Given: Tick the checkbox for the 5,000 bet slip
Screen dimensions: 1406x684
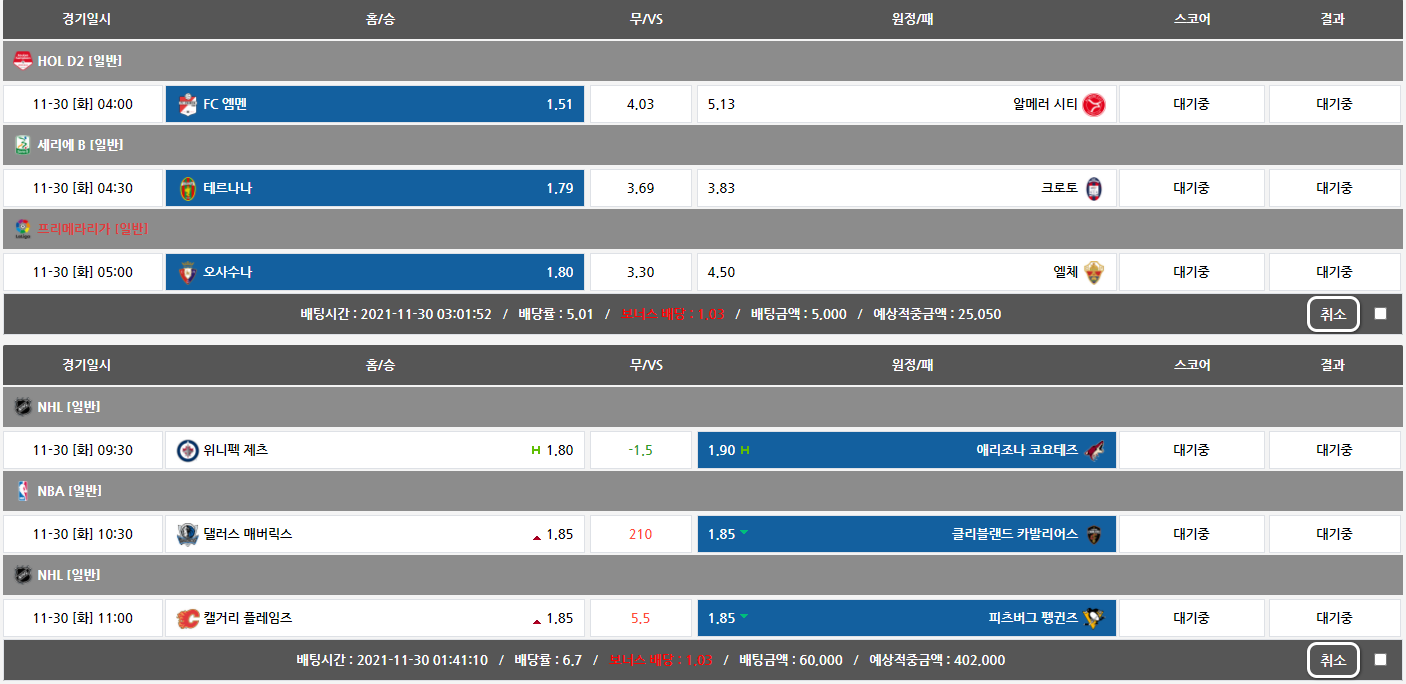Looking at the screenshot, I should [1380, 314].
